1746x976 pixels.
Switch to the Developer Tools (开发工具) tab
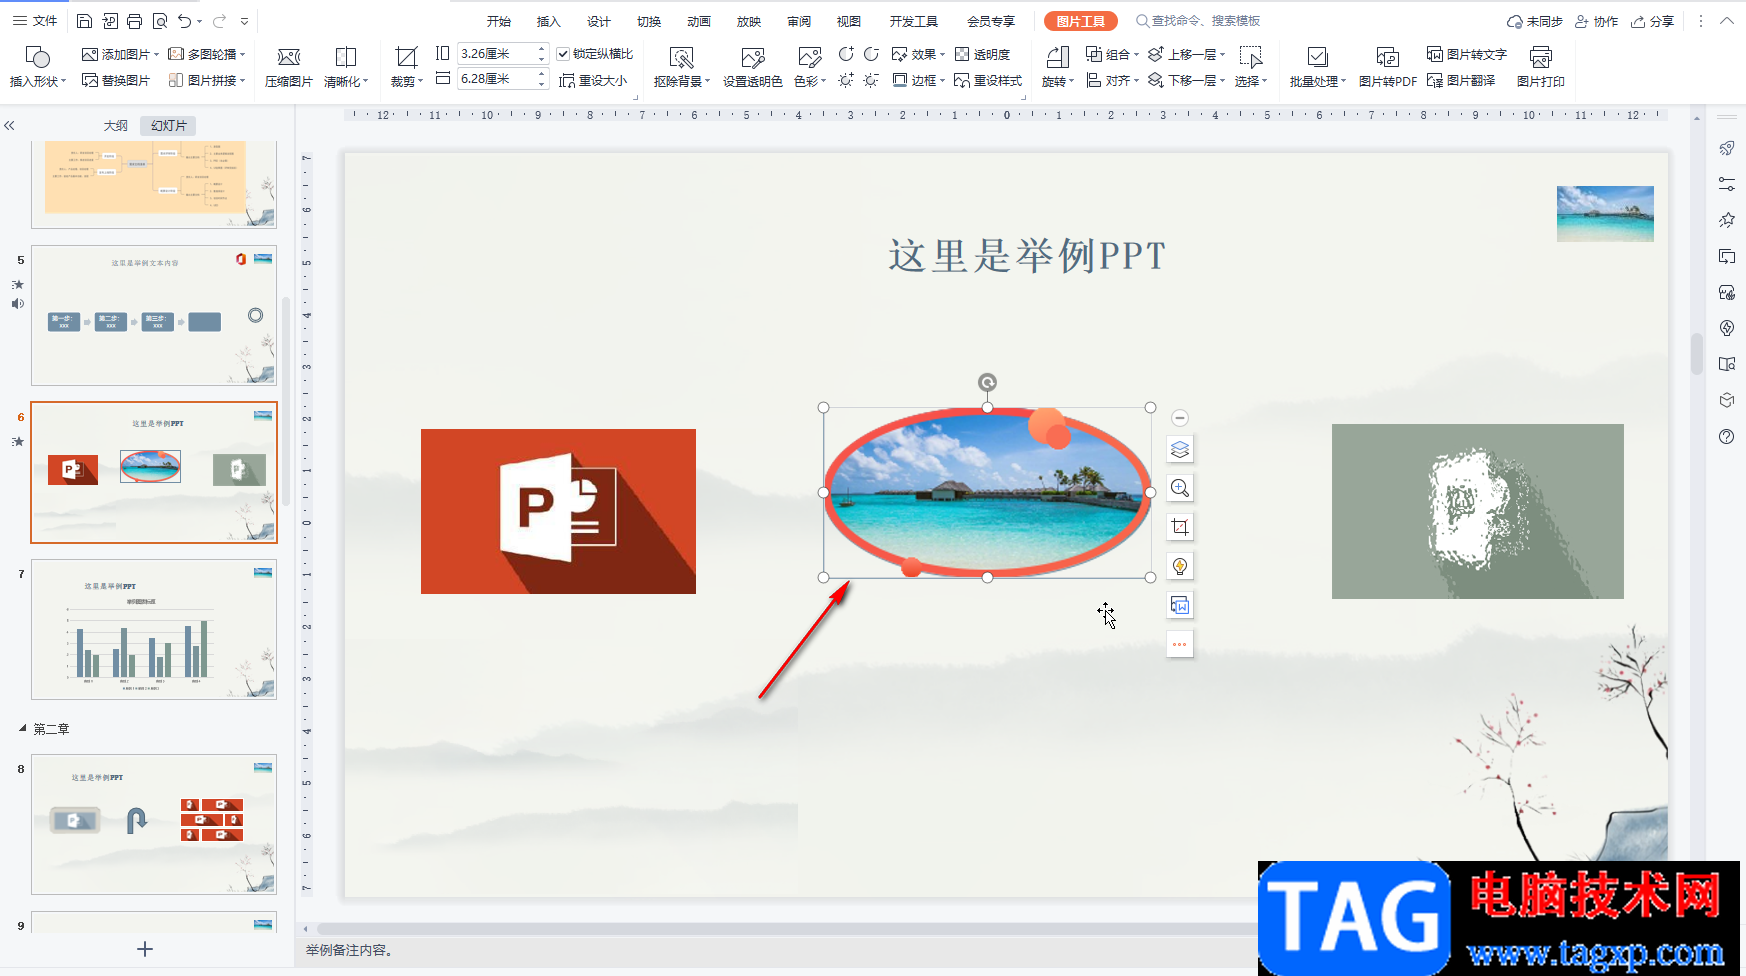pyautogui.click(x=914, y=21)
